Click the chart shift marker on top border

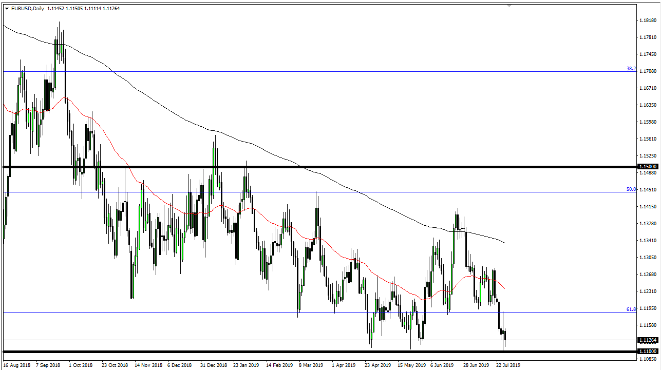(x=509, y=5)
